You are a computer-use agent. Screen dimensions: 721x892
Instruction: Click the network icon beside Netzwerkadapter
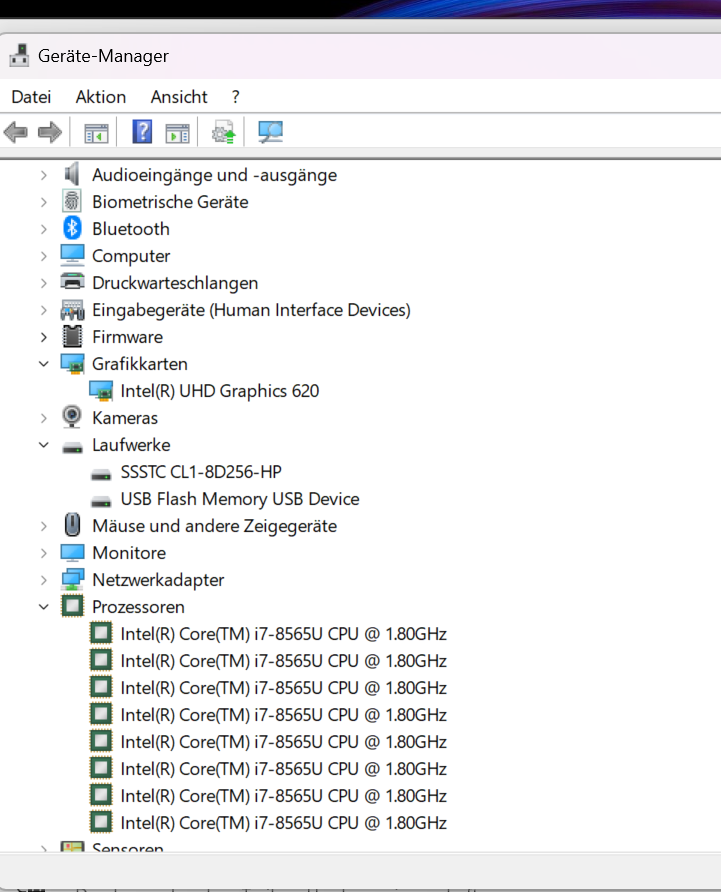[72, 580]
